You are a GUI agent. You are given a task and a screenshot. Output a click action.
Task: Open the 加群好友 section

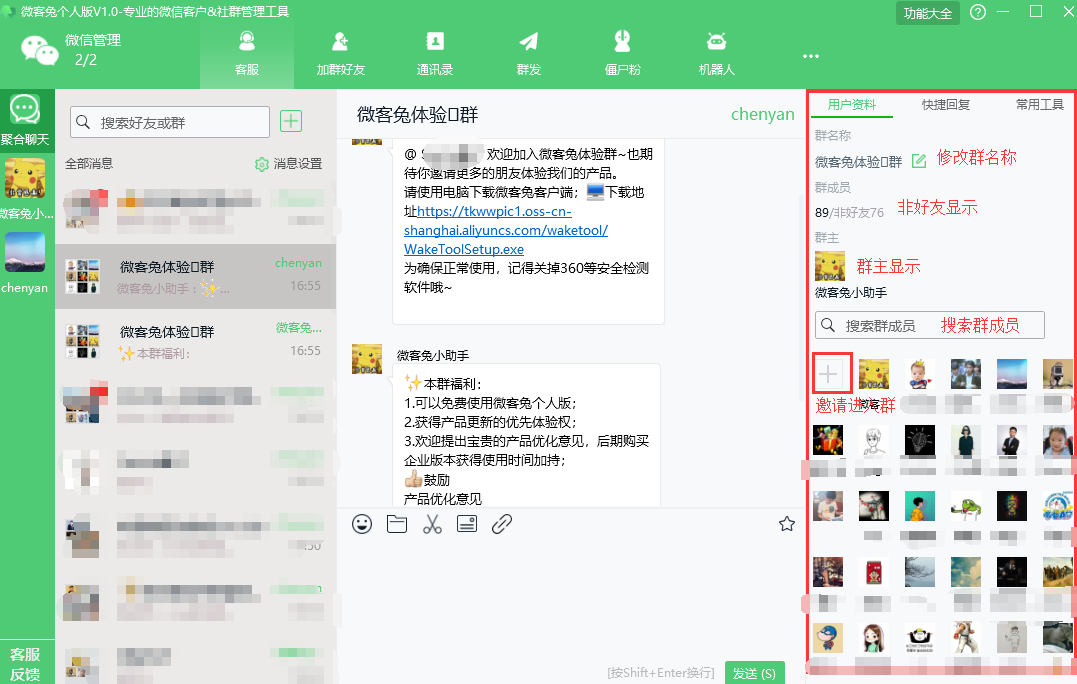340,54
